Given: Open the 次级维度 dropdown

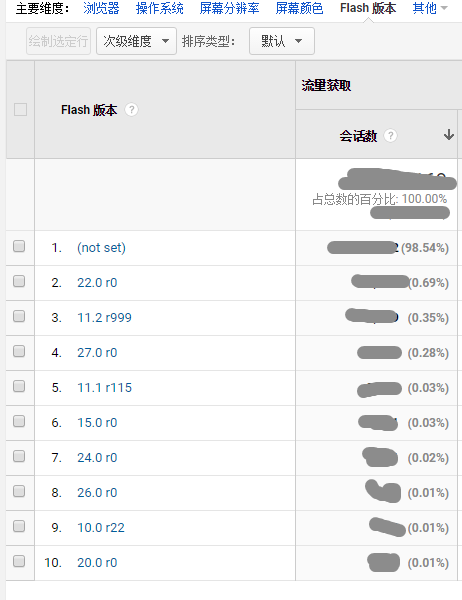Looking at the screenshot, I should (x=136, y=41).
